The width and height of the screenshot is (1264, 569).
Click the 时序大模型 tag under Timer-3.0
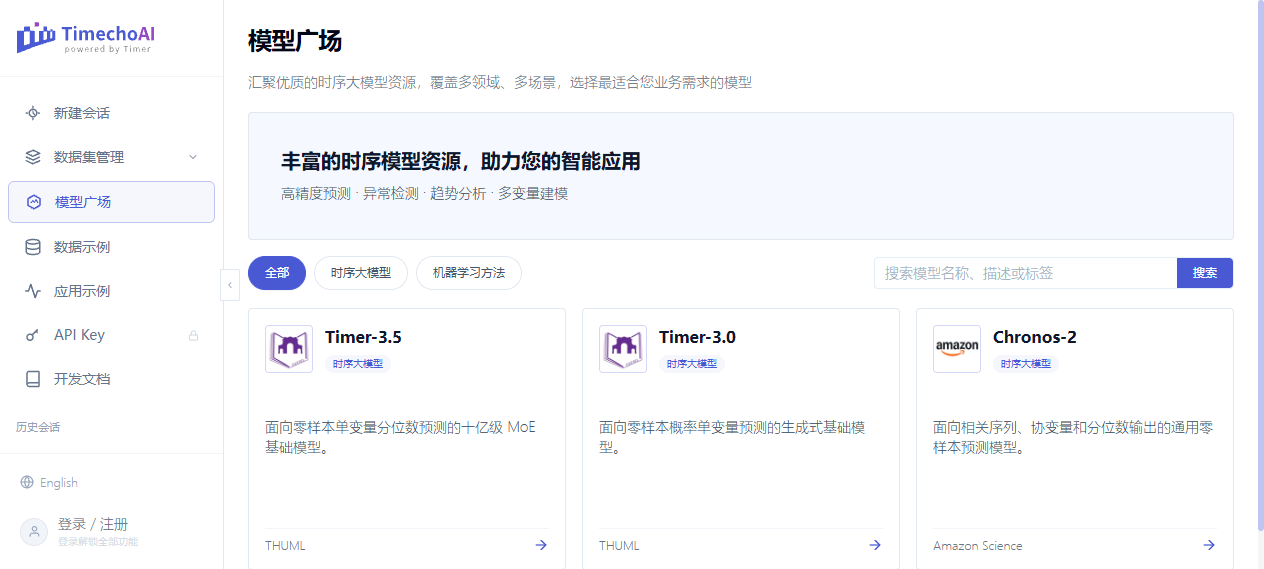coord(691,364)
